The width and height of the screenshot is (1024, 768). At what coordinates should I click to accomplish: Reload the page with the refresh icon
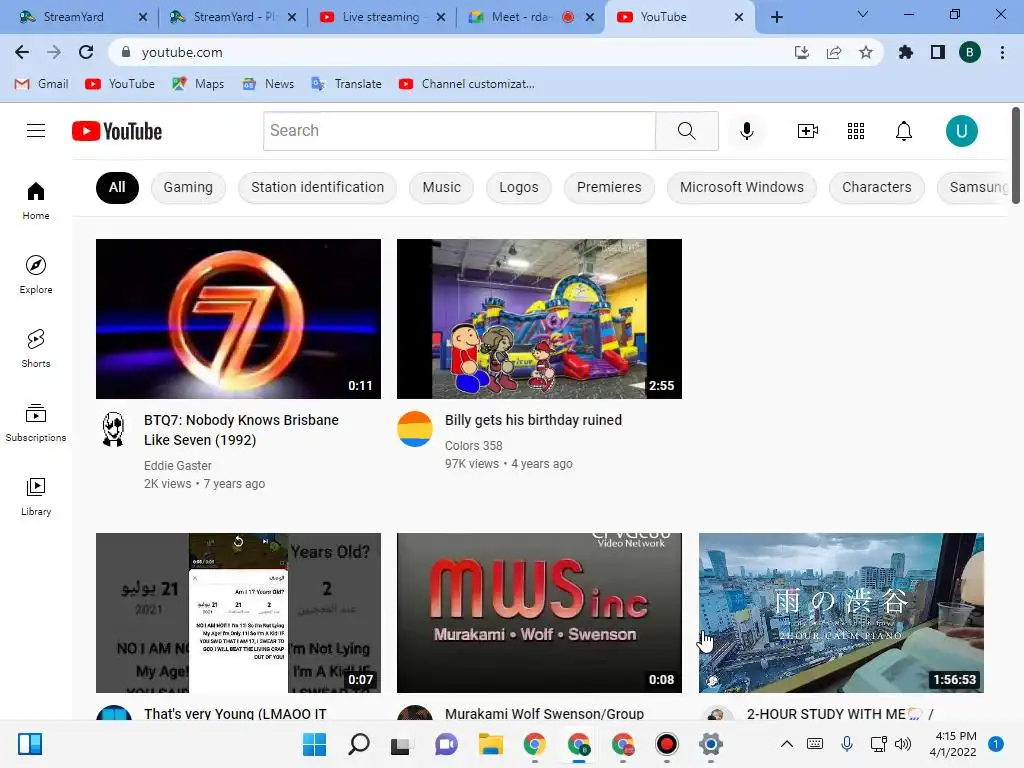(x=86, y=52)
